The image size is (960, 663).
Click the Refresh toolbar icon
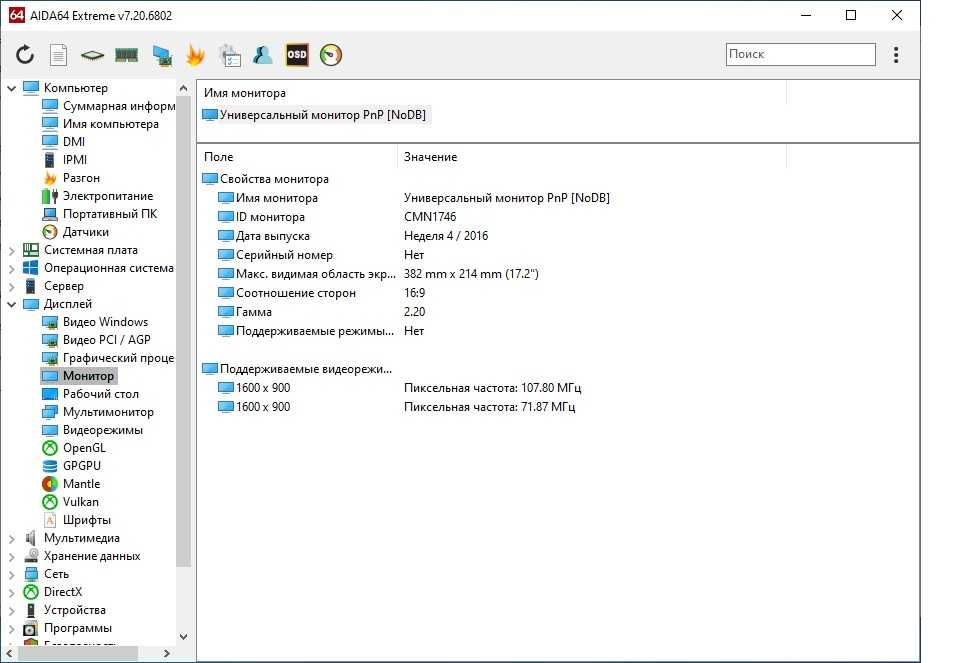[25, 55]
